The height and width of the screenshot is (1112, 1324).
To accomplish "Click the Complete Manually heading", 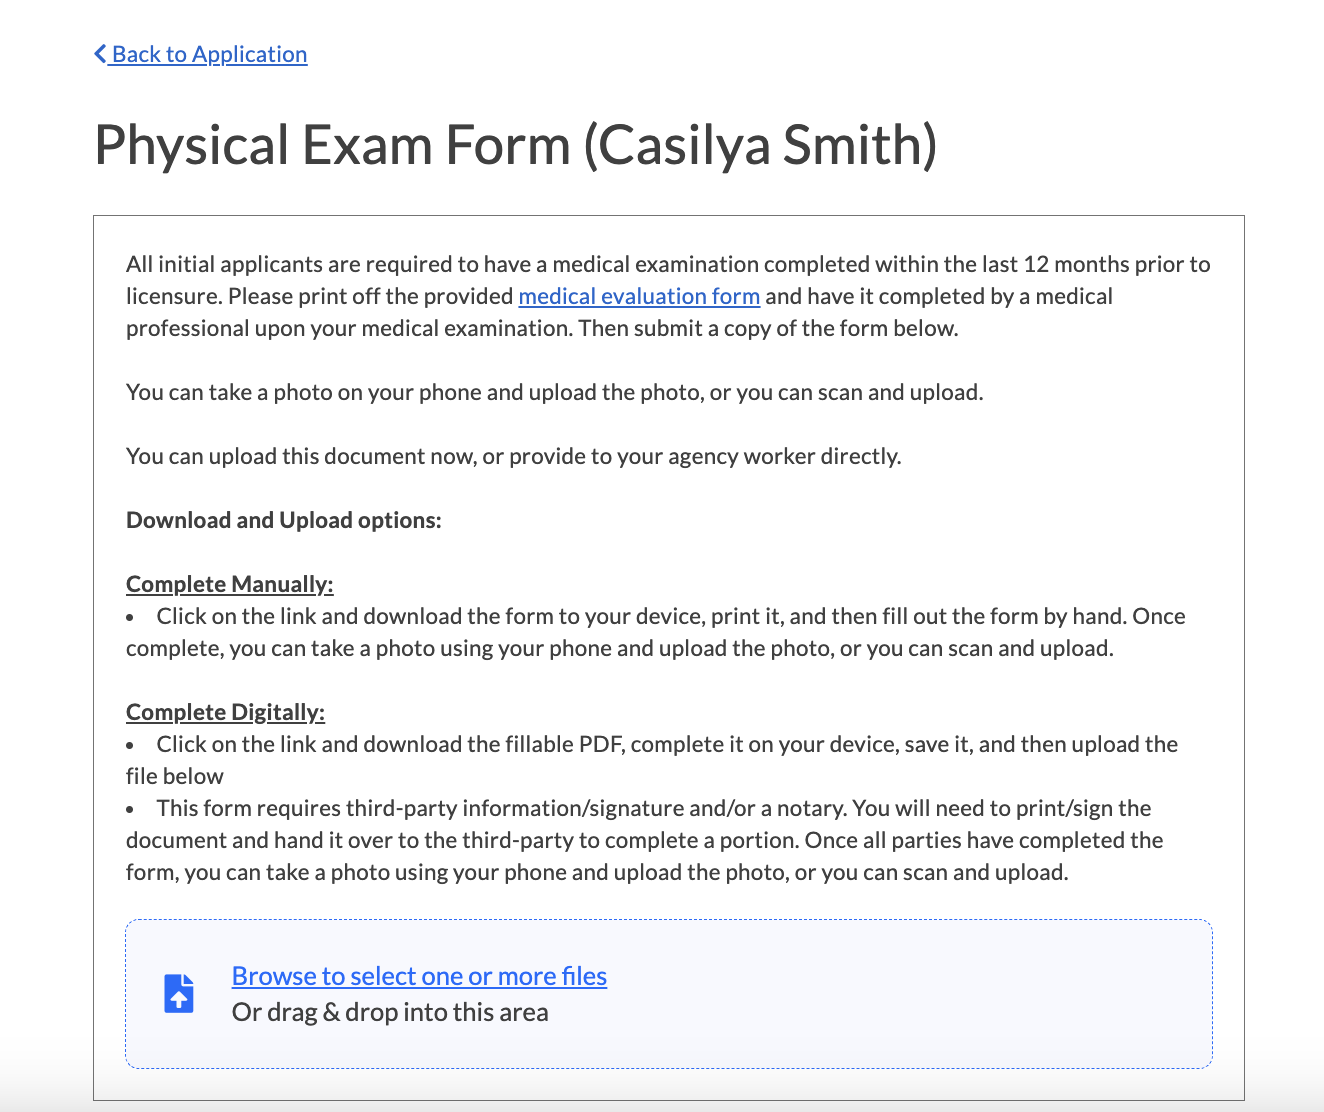I will coord(229,584).
